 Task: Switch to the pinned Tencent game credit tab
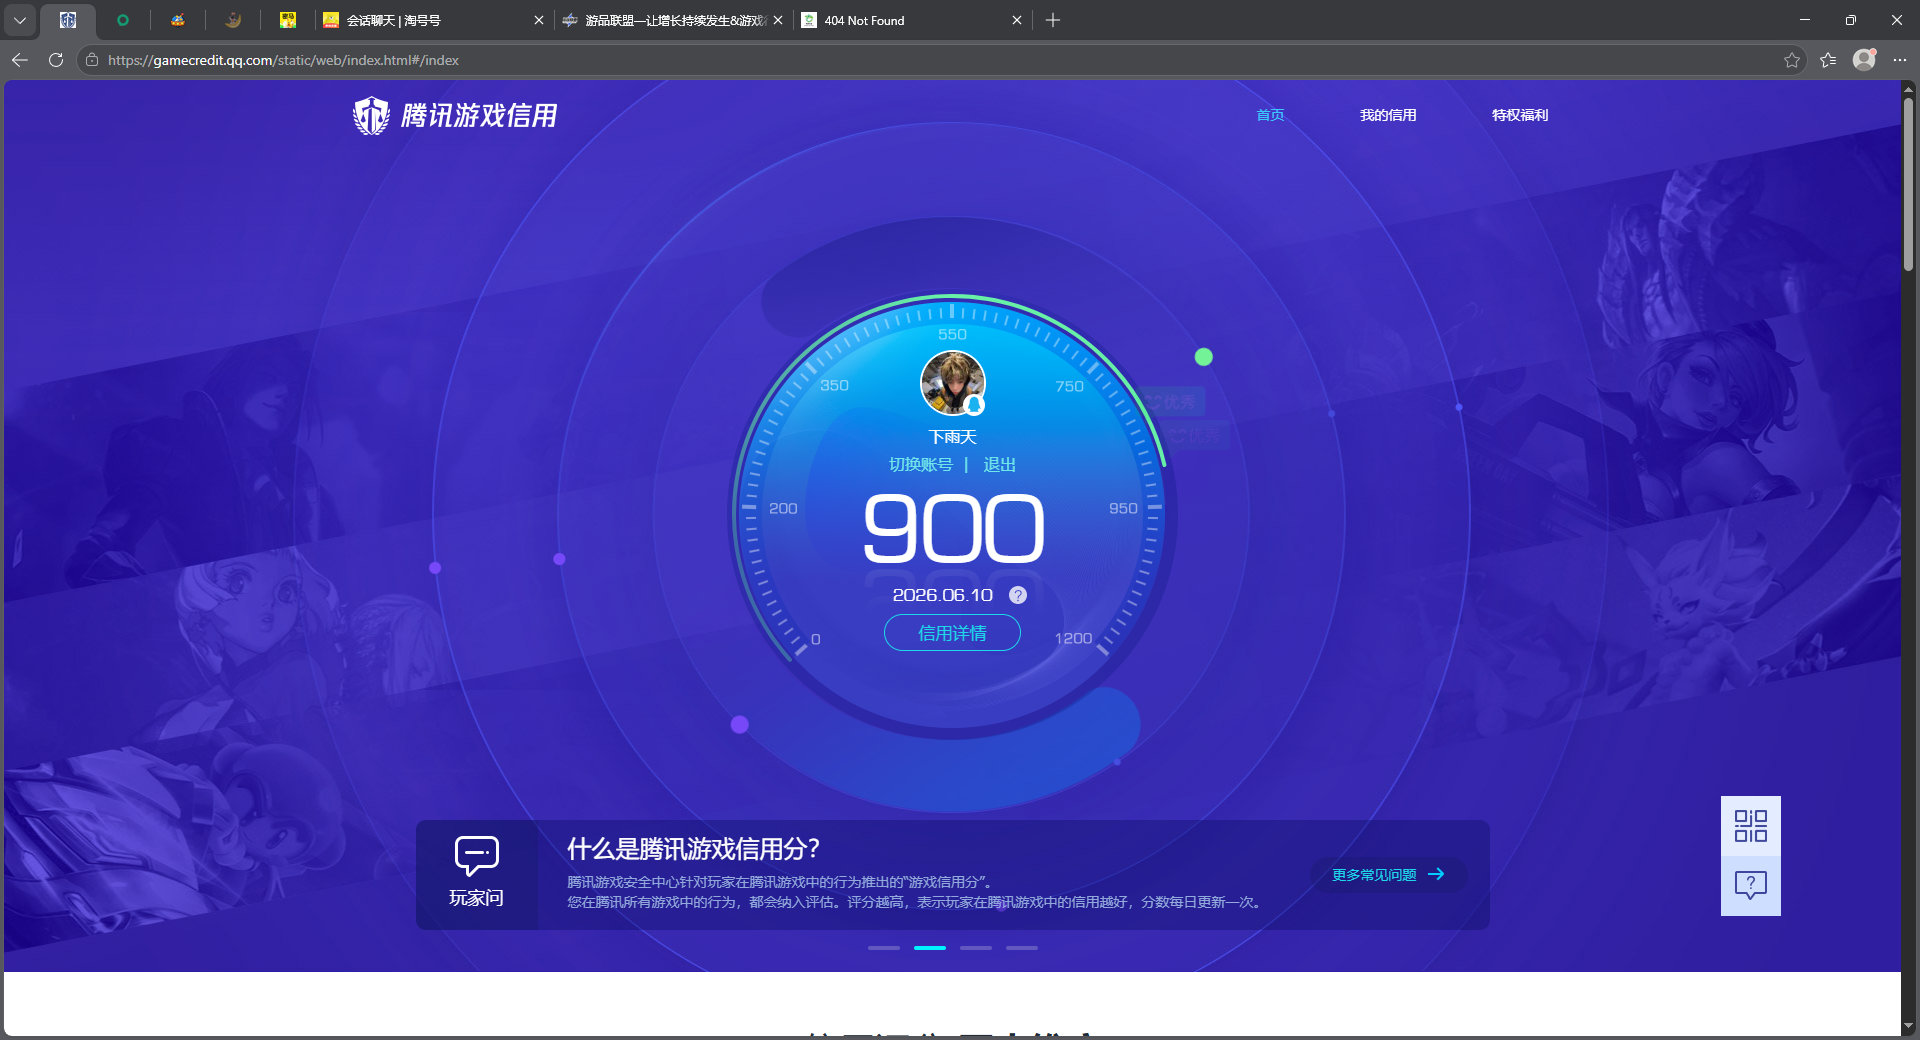point(68,20)
